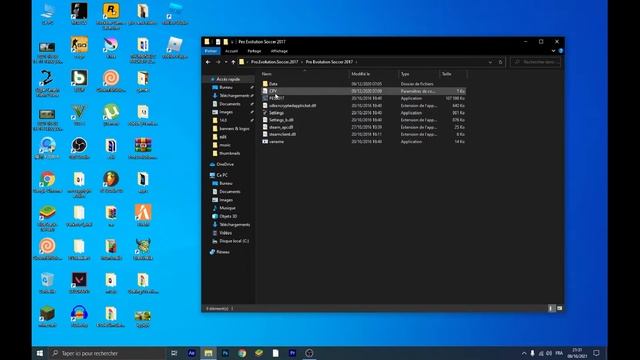
Task: Open Explorer help question mark
Action: pos(561,51)
